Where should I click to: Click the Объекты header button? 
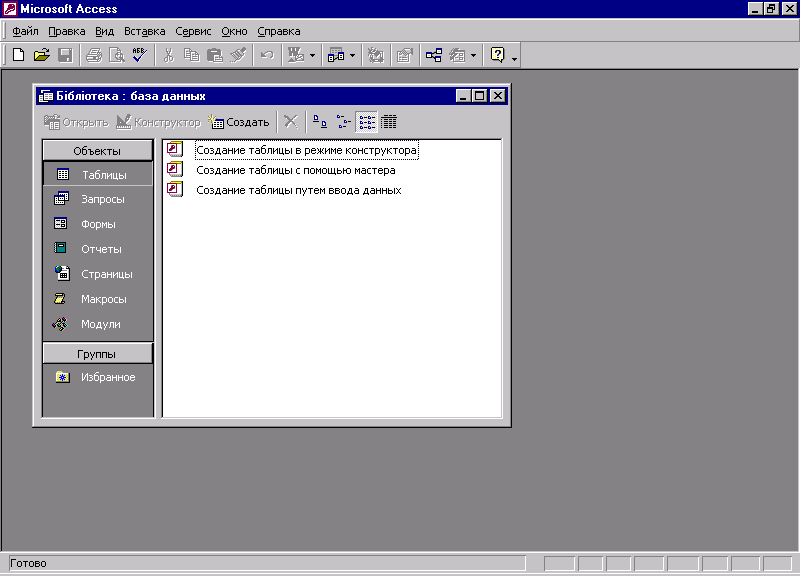pyautogui.click(x=97, y=151)
